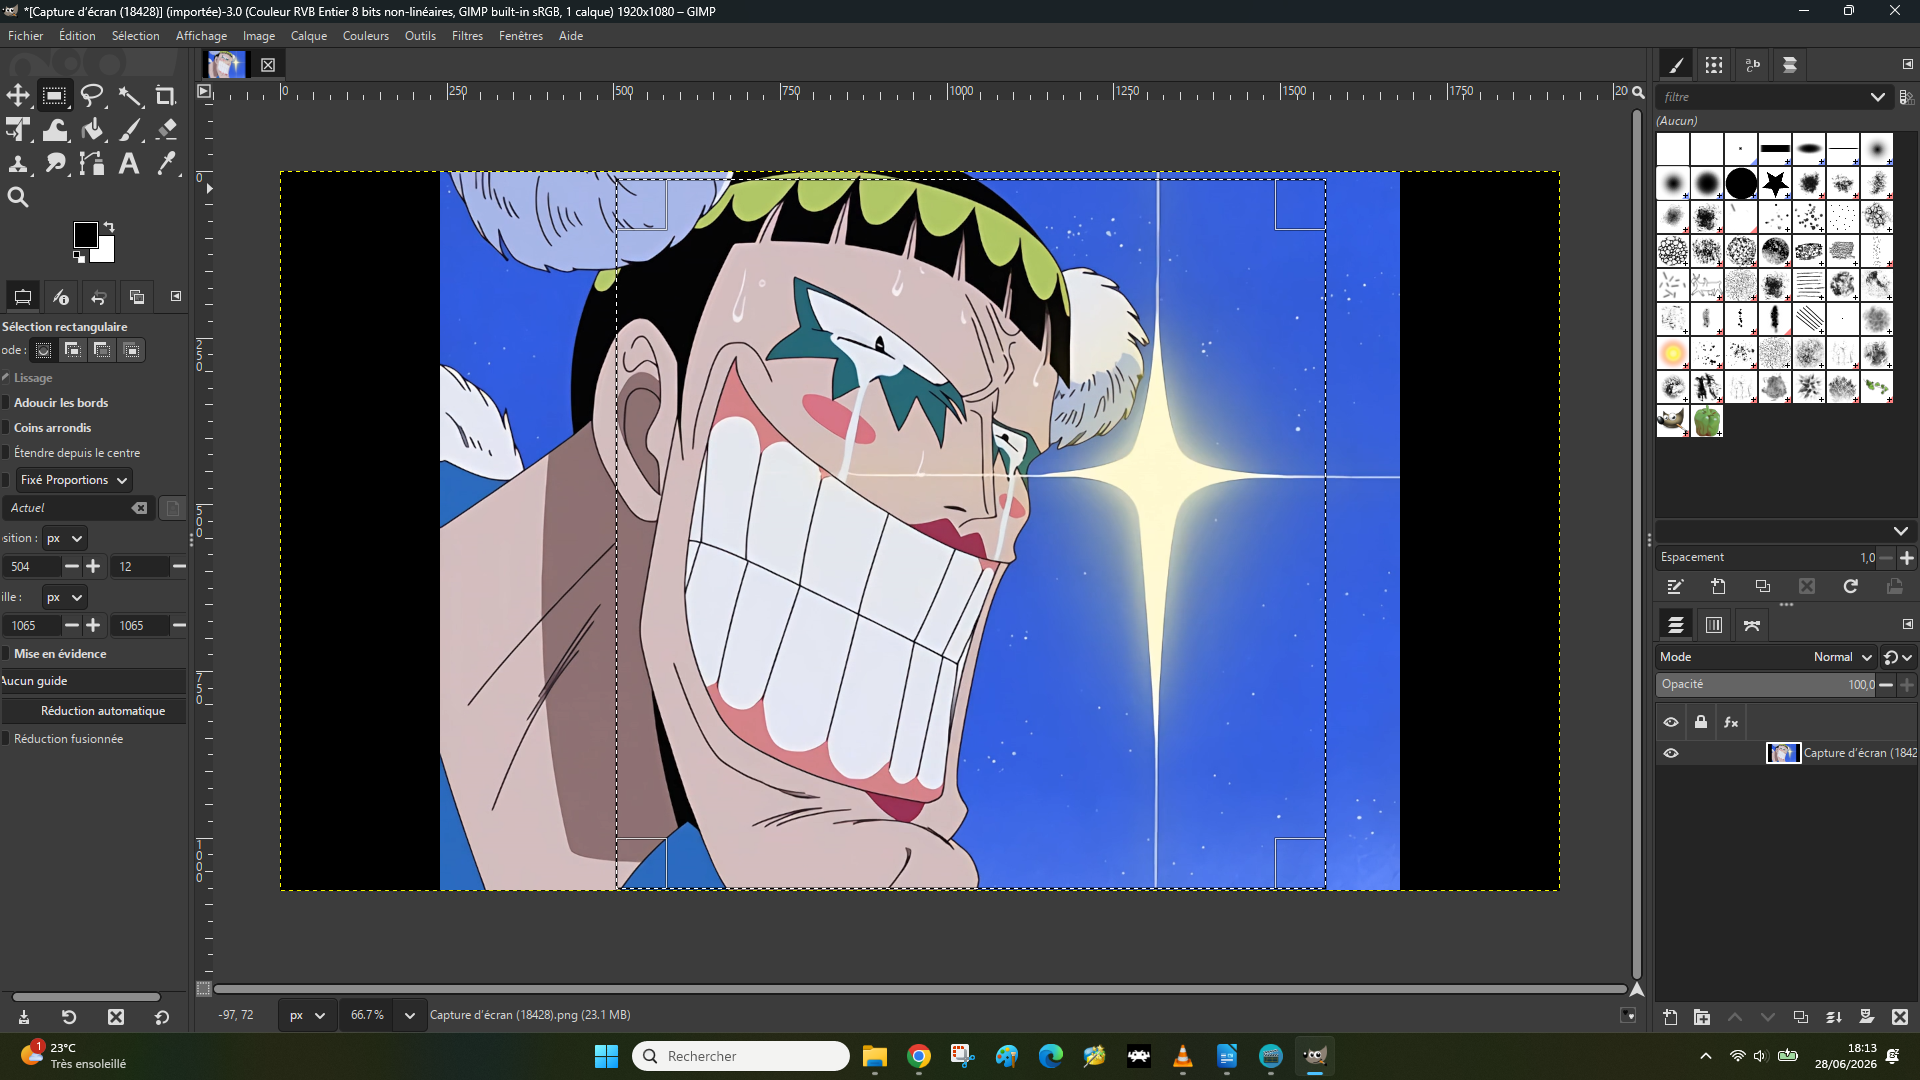Enable the Coins arrondis option

click(5, 428)
